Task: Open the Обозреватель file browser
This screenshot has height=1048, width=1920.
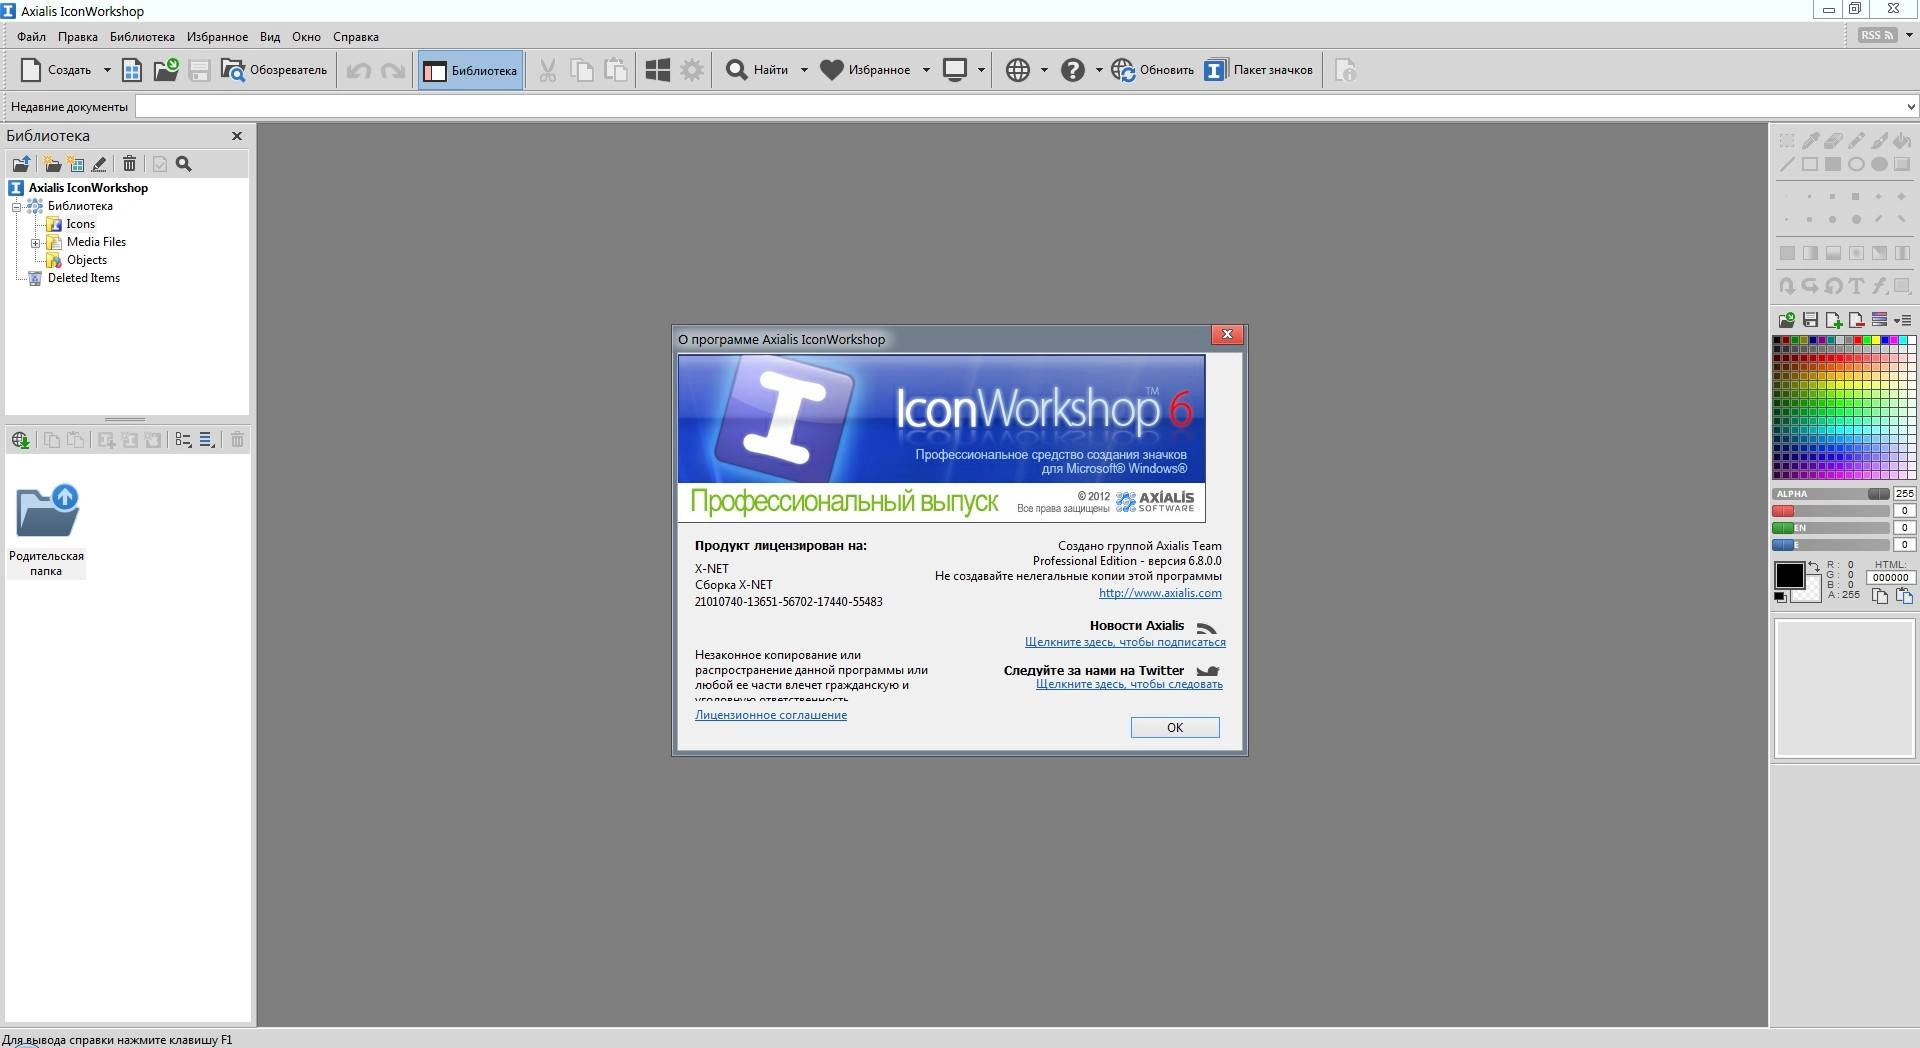Action: point(274,70)
